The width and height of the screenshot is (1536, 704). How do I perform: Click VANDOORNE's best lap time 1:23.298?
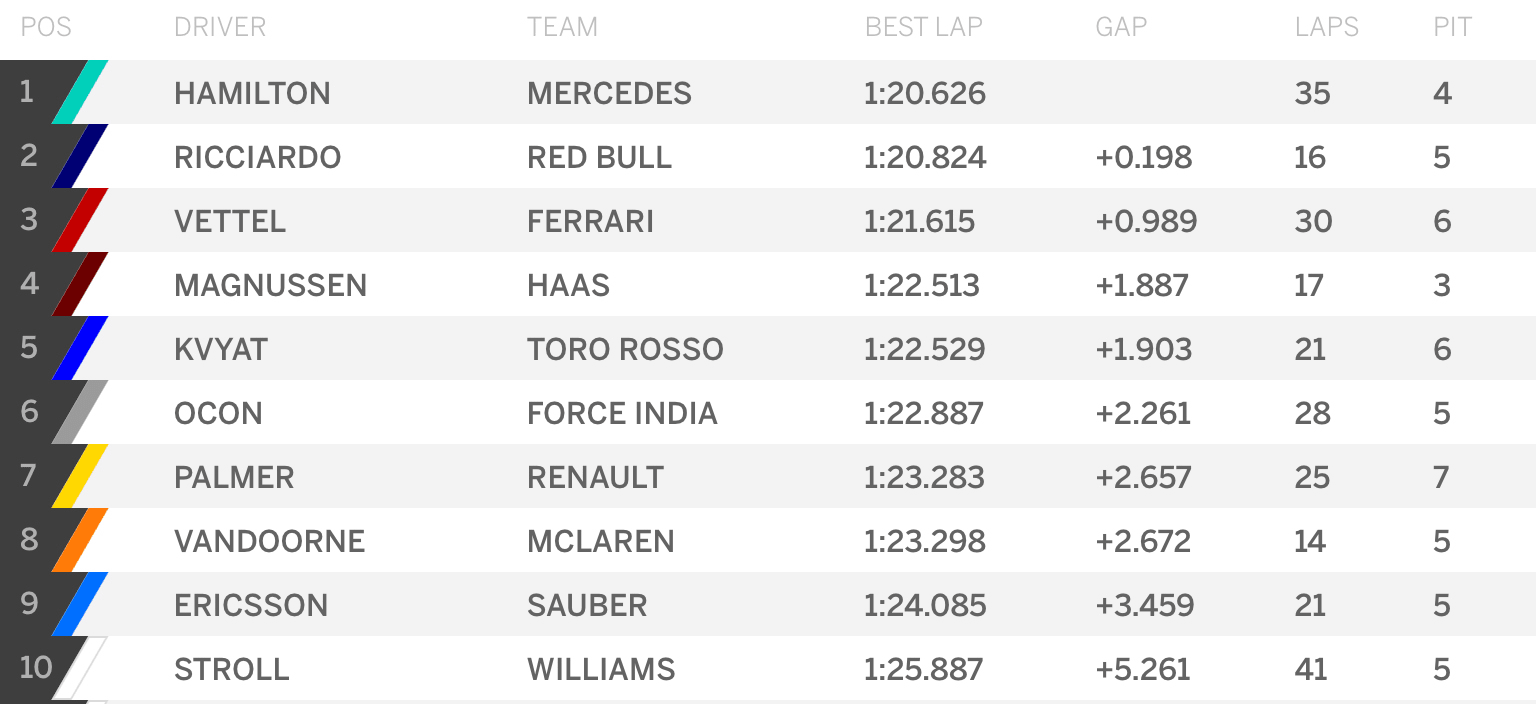[x=924, y=541]
